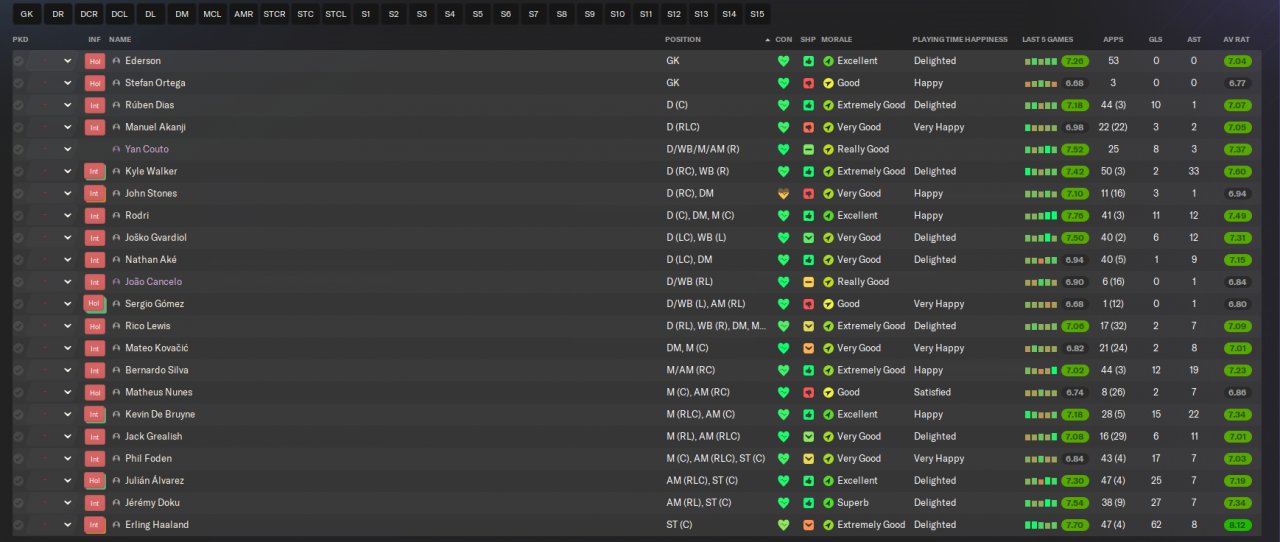This screenshot has width=1280, height=542.
Task: Click Erling Haaland's light green condition heart
Action: [x=783, y=525]
